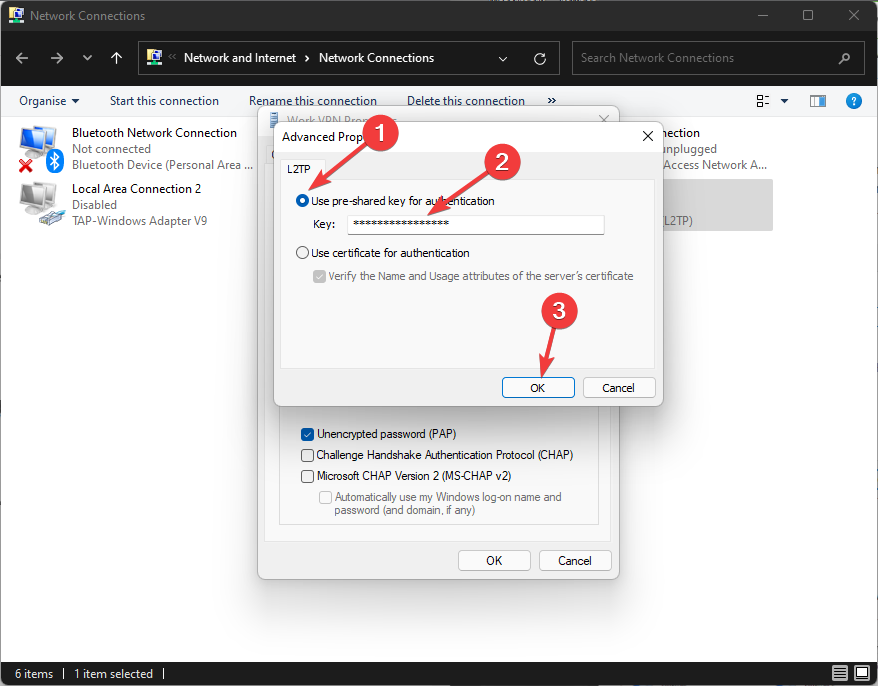Enable Challenge Handshake Authentication Protocol (CHAP)
This screenshot has height=686, width=878.
[x=308, y=455]
